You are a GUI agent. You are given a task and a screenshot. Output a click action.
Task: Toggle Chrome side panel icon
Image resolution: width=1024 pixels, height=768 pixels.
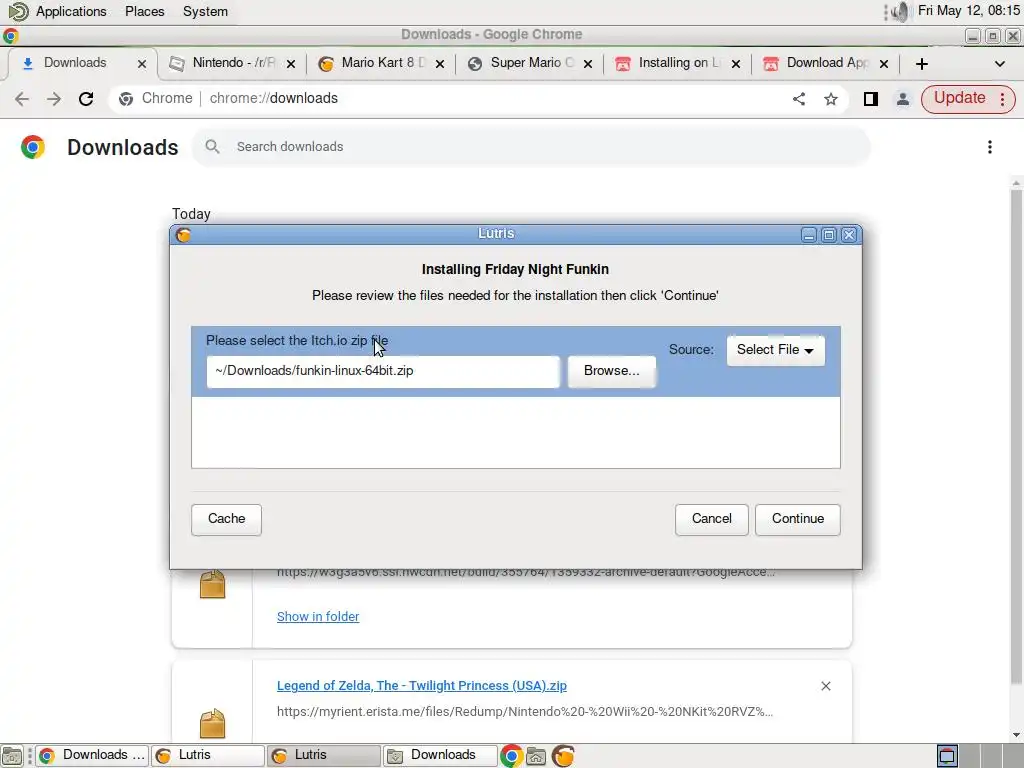click(871, 99)
